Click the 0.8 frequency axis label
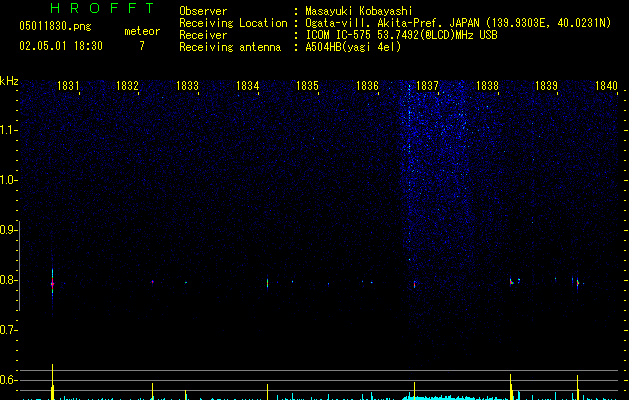The width and height of the screenshot is (629, 400). [x=8, y=280]
